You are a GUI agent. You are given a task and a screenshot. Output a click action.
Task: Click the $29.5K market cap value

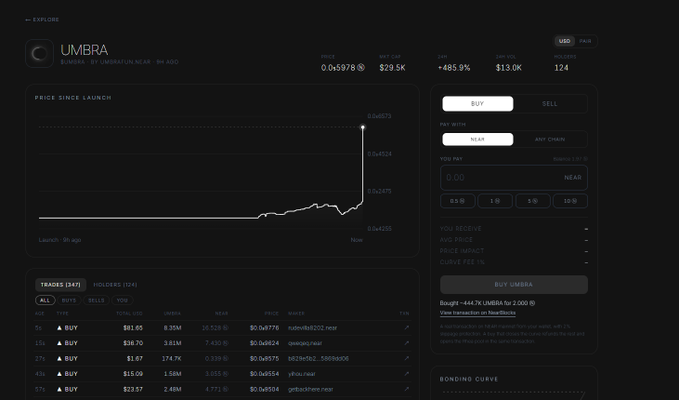392,68
